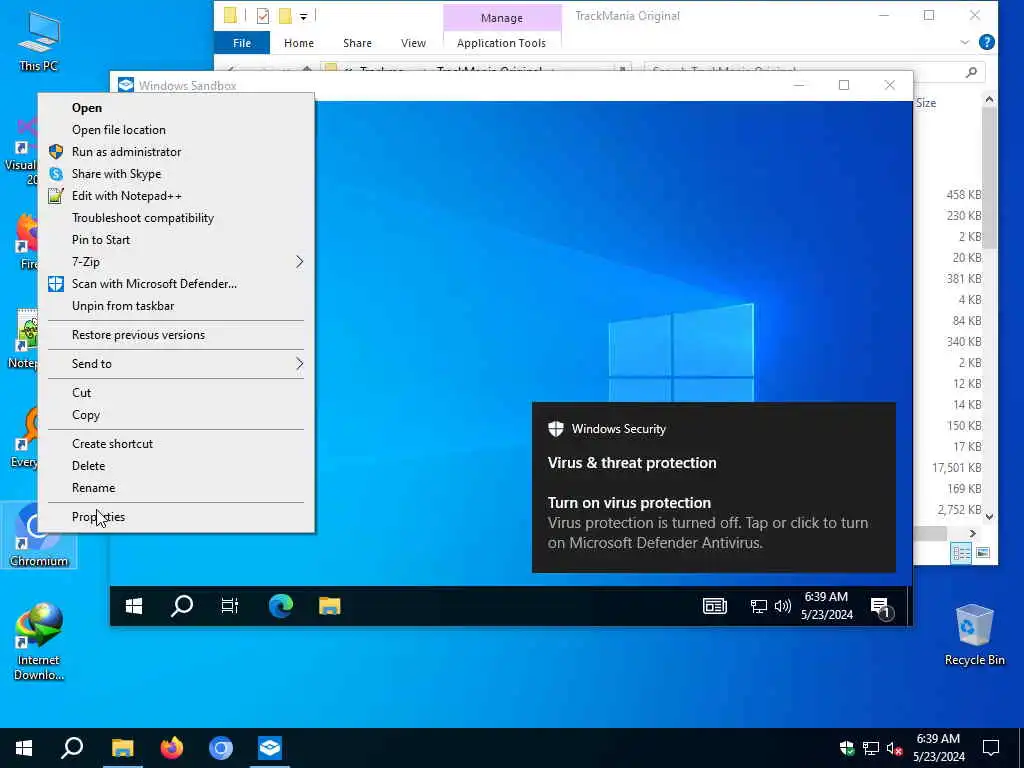Click the Windows Security tray icon

847,748
